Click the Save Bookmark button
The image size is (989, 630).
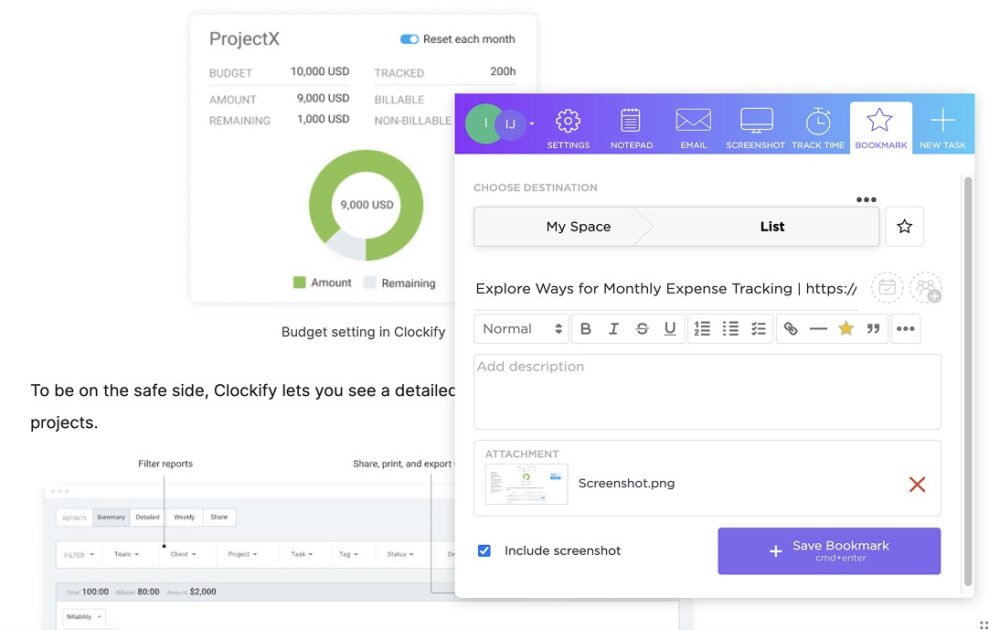click(x=829, y=551)
